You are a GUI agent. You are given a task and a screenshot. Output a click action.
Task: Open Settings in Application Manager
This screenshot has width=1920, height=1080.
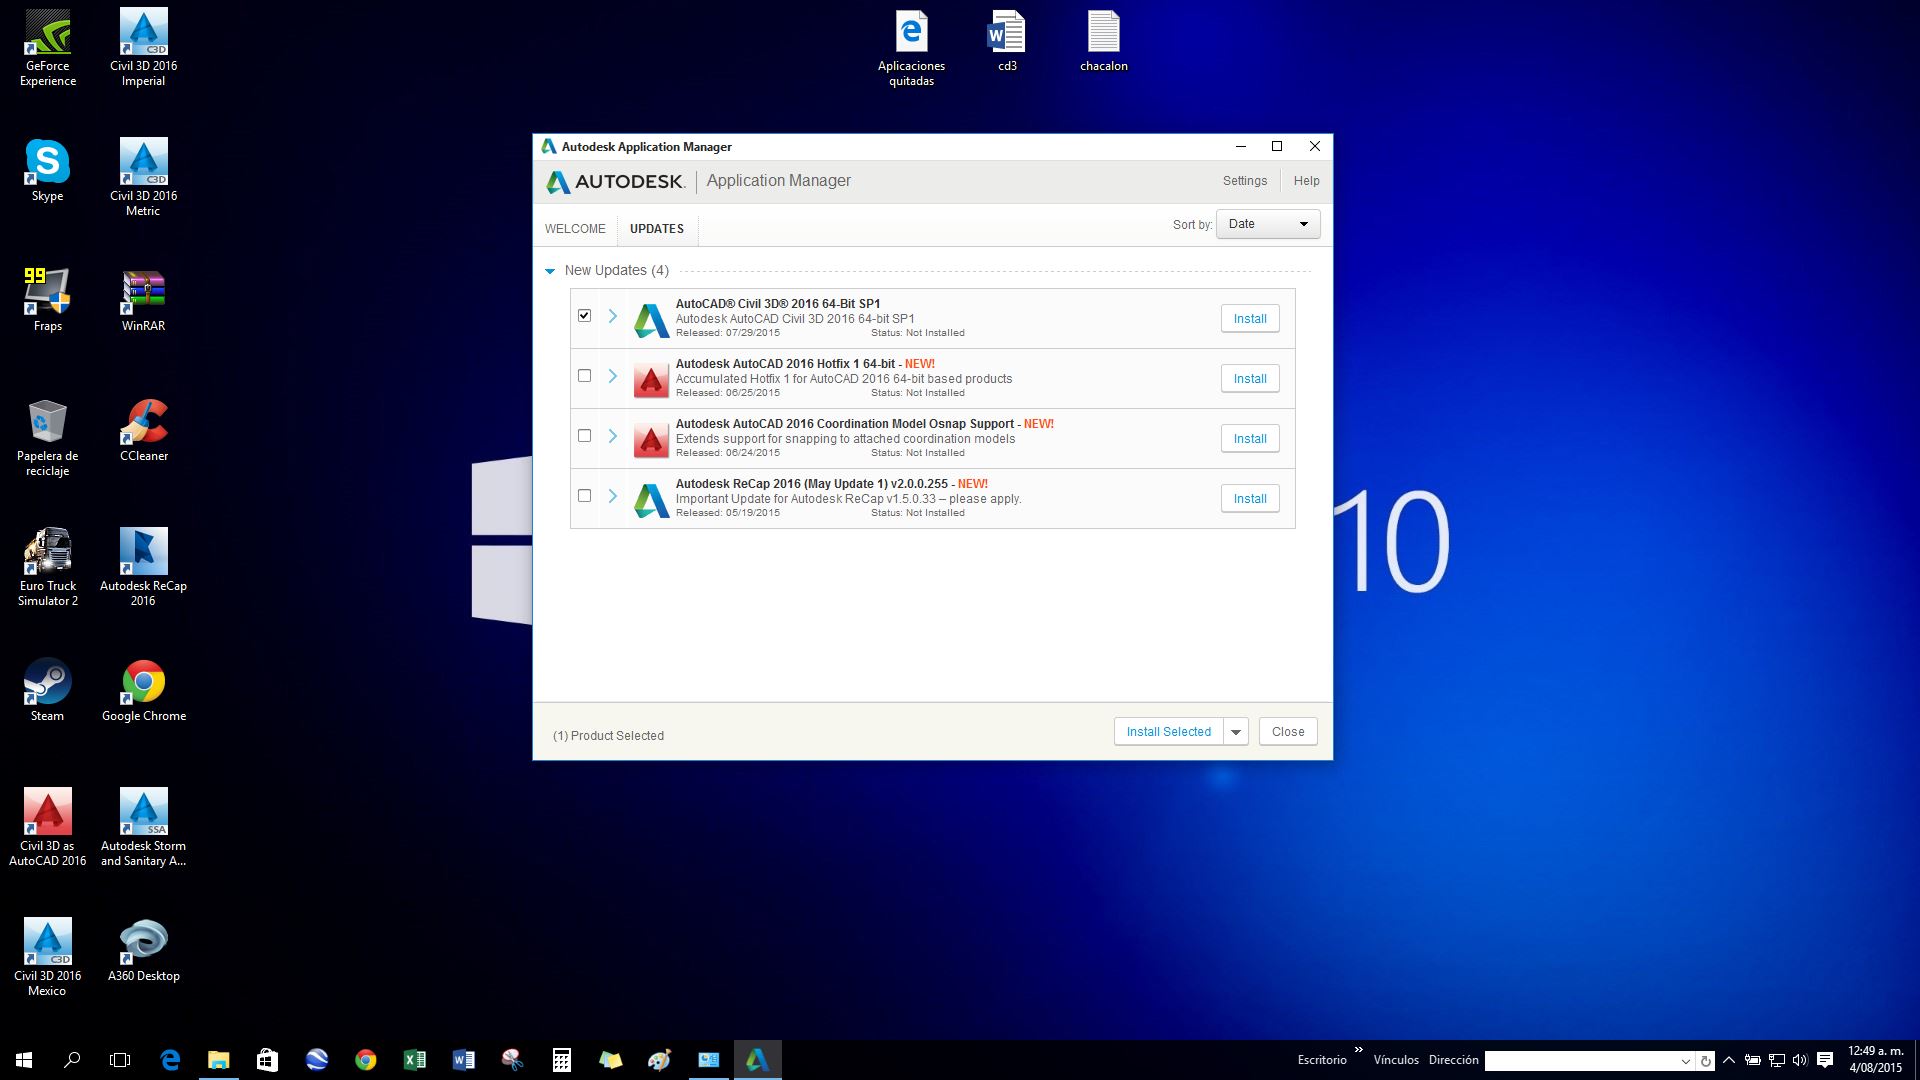tap(1245, 181)
